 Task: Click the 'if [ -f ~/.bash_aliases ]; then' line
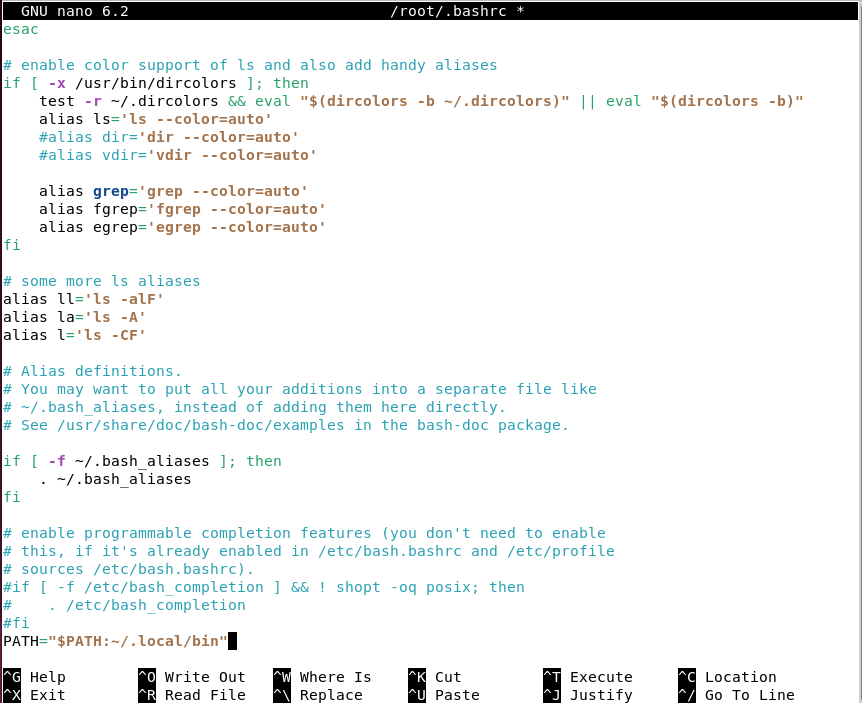142,461
